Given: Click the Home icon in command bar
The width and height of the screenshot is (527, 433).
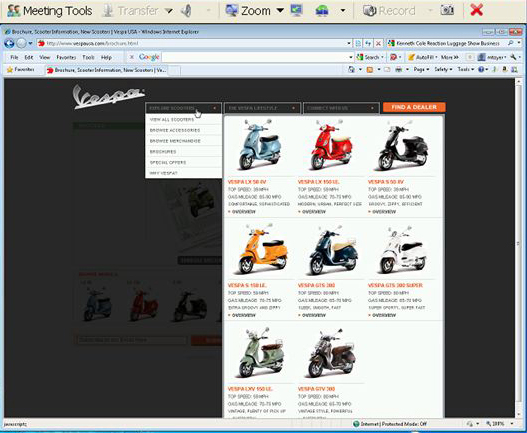Looking at the screenshot, I should (351, 70).
